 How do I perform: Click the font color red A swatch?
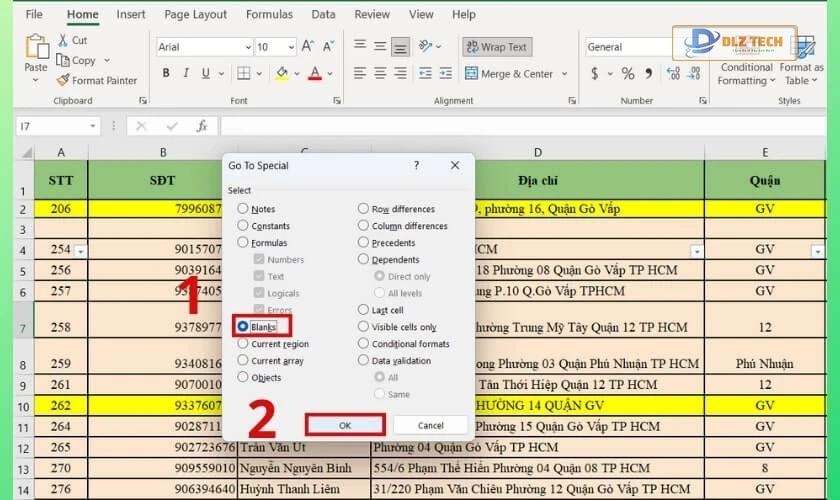315,73
